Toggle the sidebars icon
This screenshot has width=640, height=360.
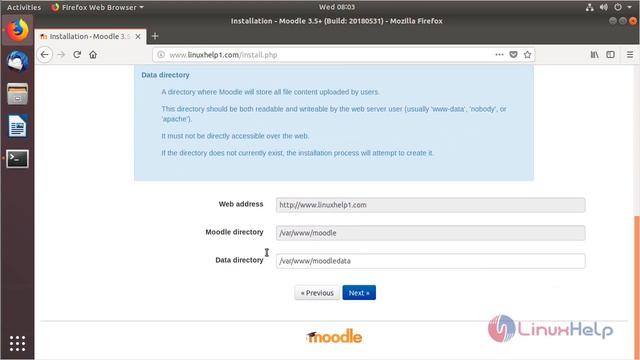click(x=611, y=55)
